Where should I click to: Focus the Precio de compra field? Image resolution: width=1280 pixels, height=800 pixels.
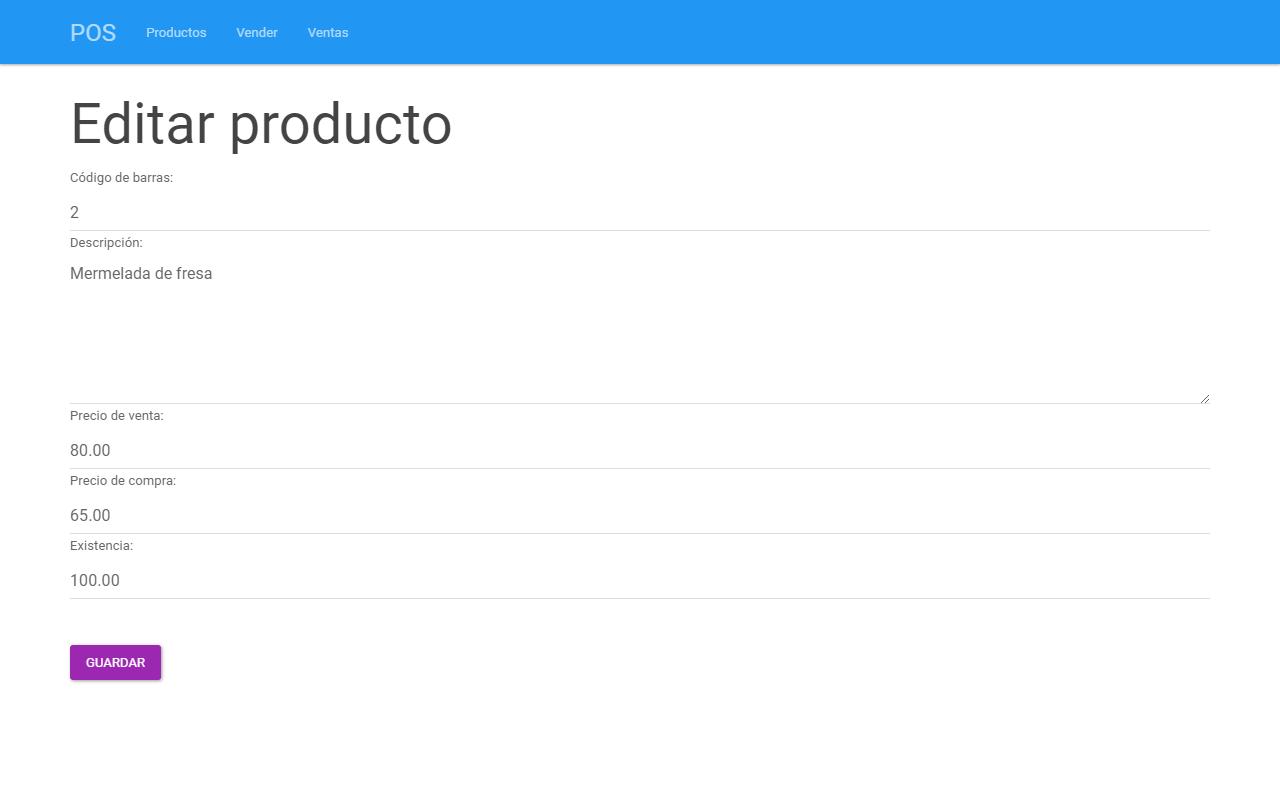pyautogui.click(x=640, y=515)
